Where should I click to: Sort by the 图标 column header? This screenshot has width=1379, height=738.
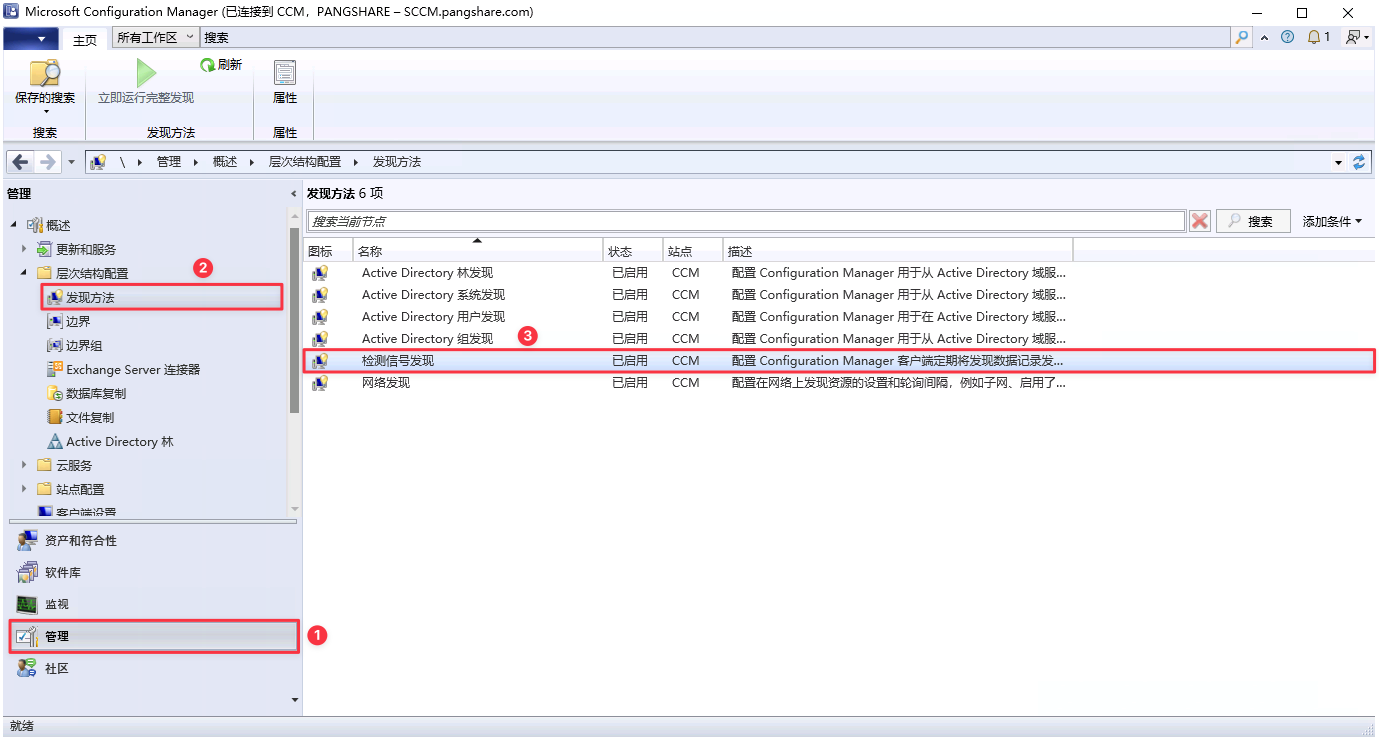click(x=328, y=250)
